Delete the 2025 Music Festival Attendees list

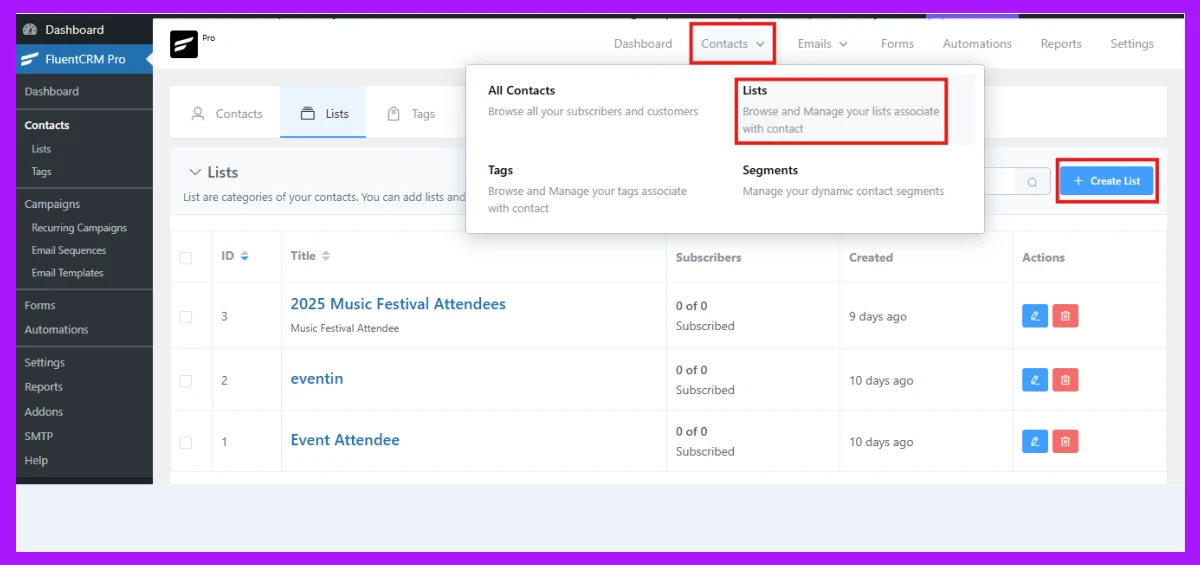pos(1065,316)
